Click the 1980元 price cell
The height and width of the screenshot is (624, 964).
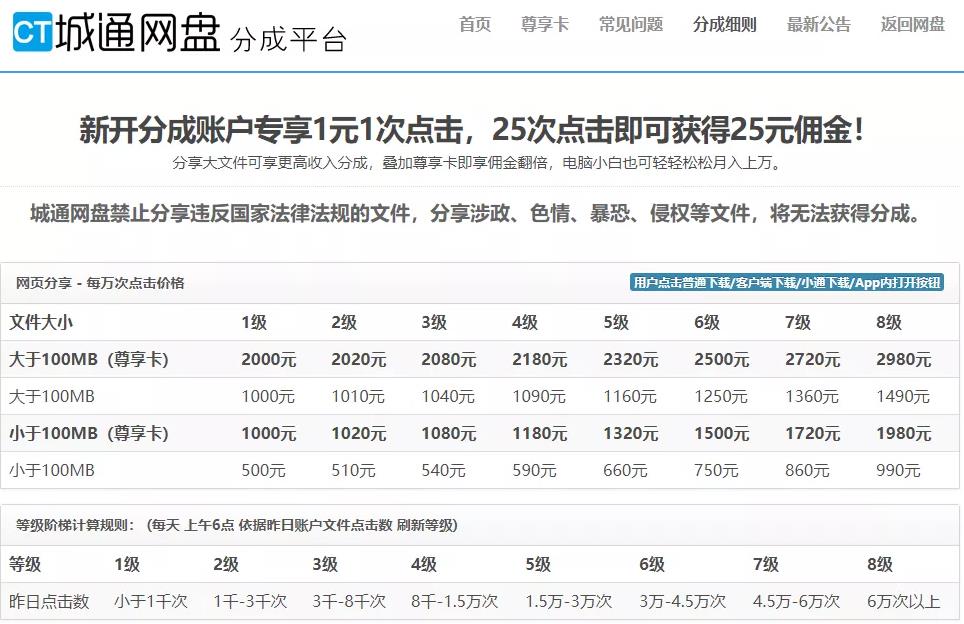904,433
